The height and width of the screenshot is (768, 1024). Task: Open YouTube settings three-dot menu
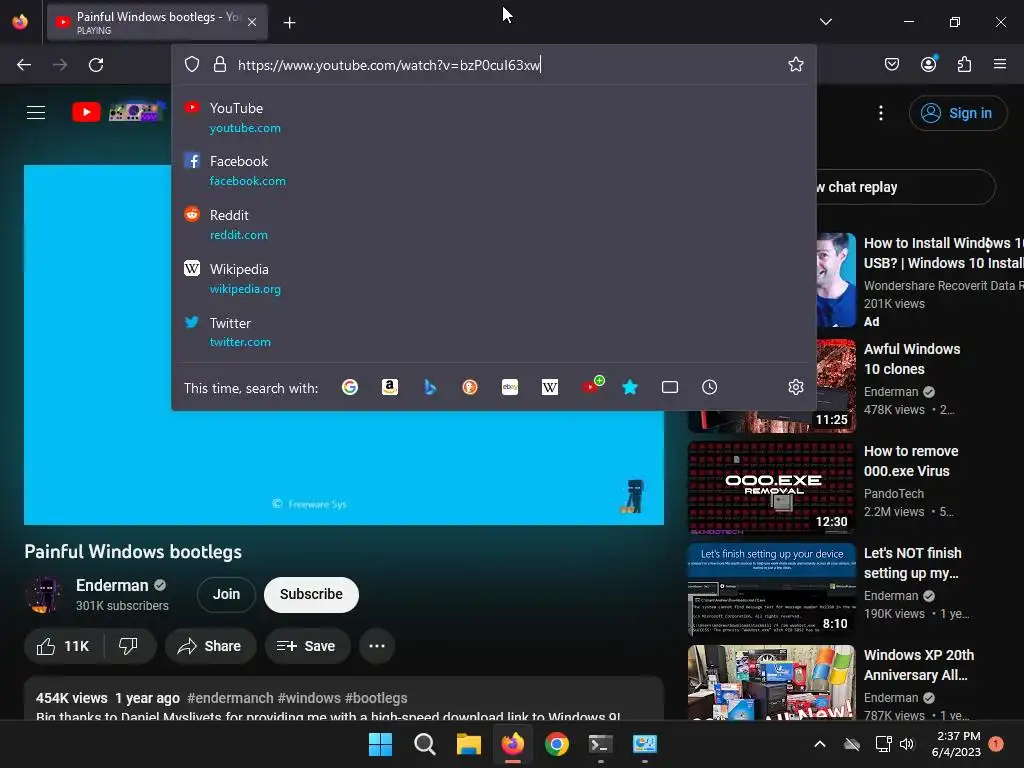(881, 113)
